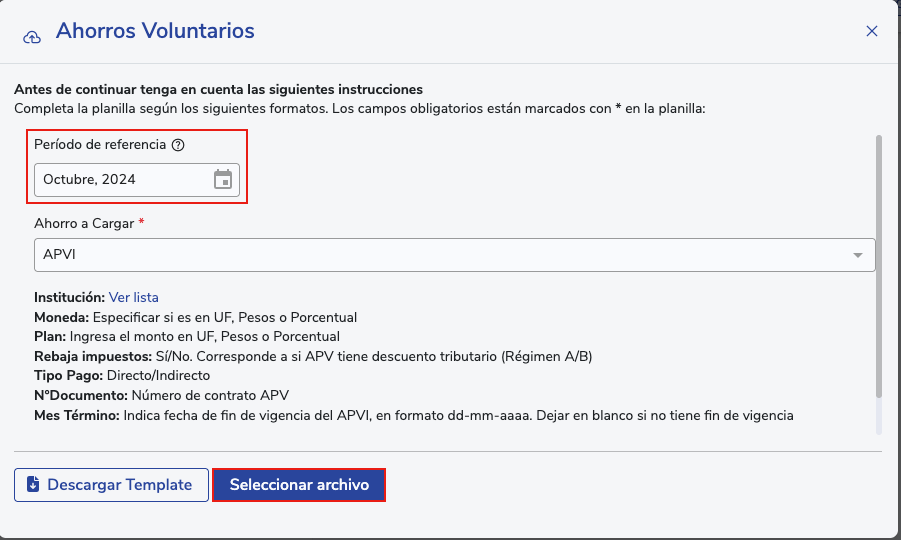Click the help icon beside Período de referencia
This screenshot has width=901, height=540.
pyautogui.click(x=178, y=145)
